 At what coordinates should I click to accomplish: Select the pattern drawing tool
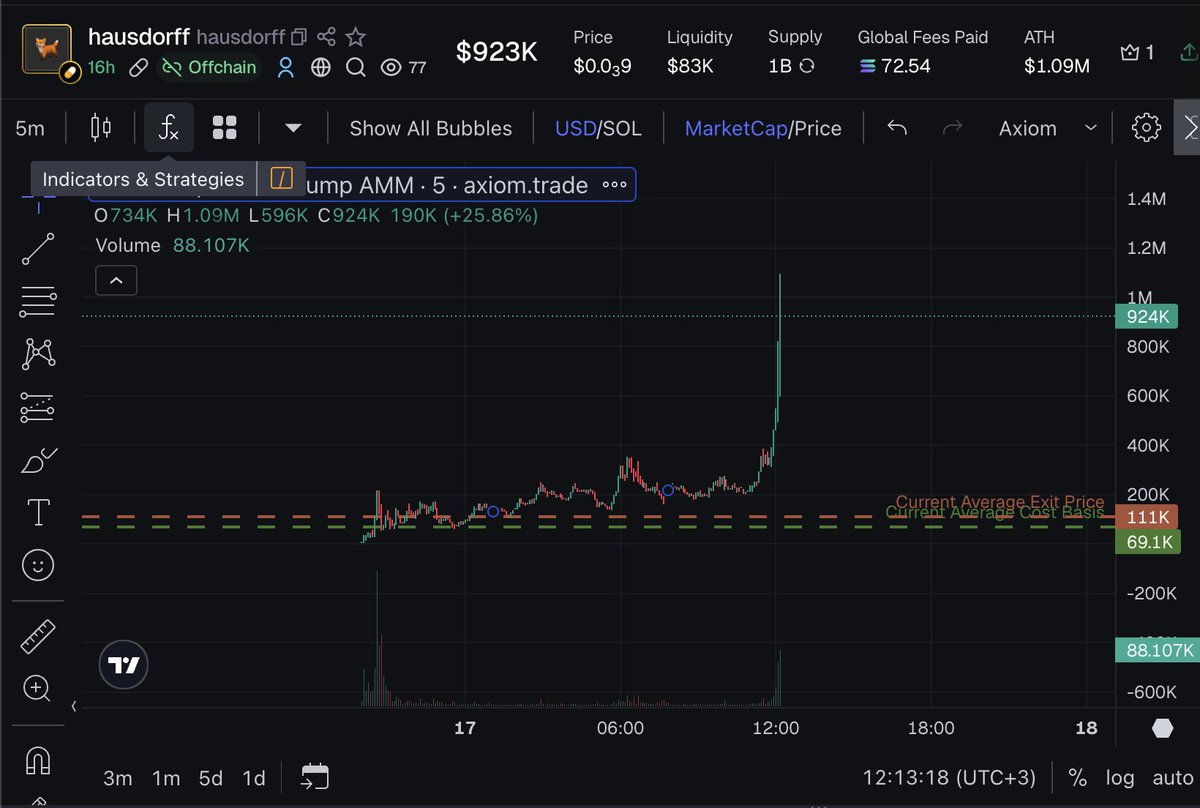point(38,353)
